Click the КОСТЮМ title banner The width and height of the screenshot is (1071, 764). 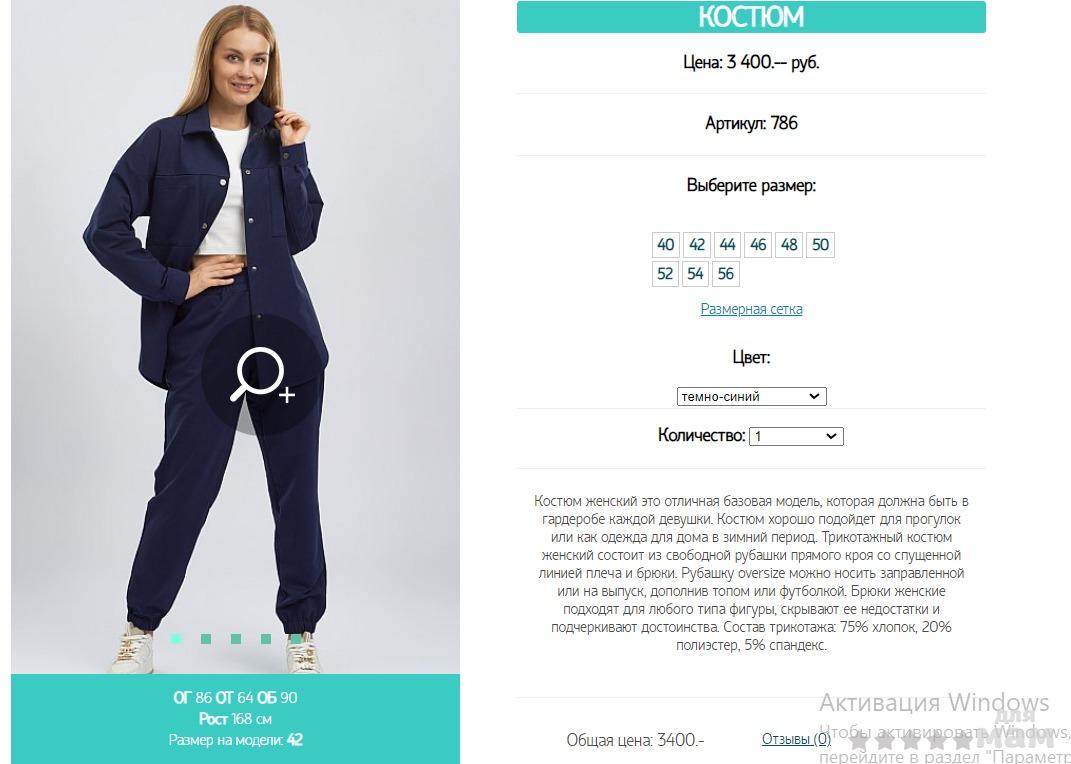751,17
